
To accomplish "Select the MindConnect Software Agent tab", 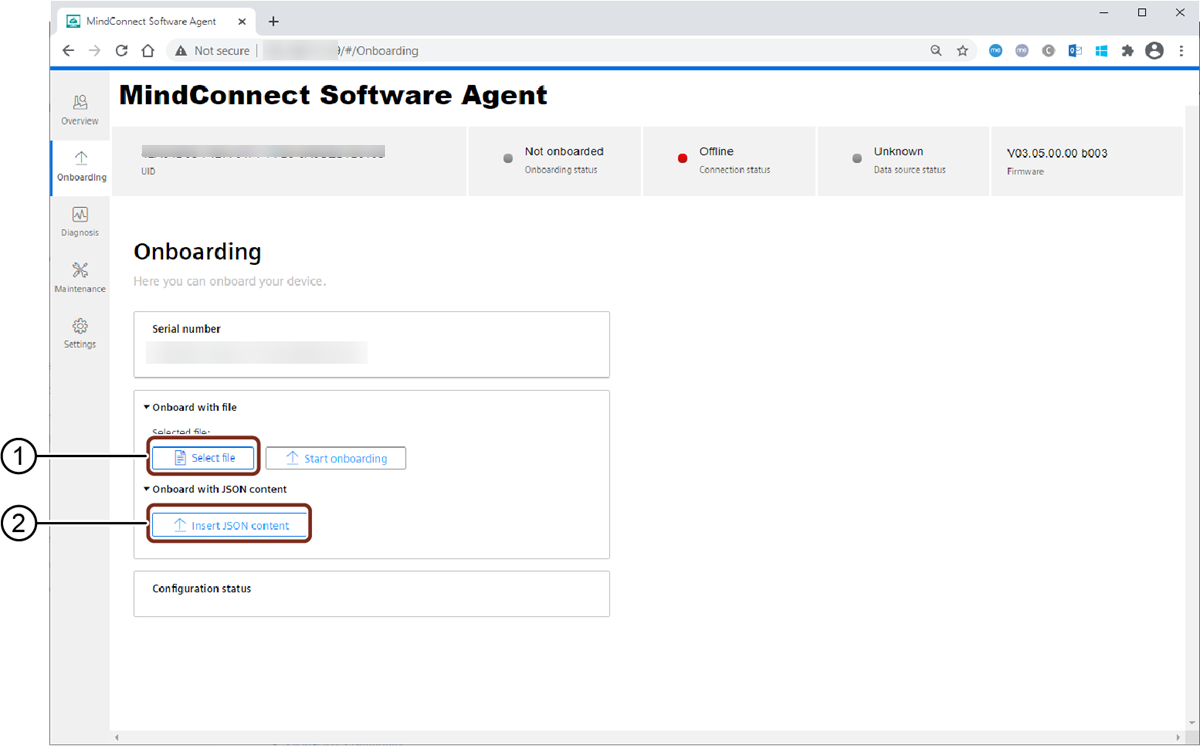I will pyautogui.click(x=157, y=21).
